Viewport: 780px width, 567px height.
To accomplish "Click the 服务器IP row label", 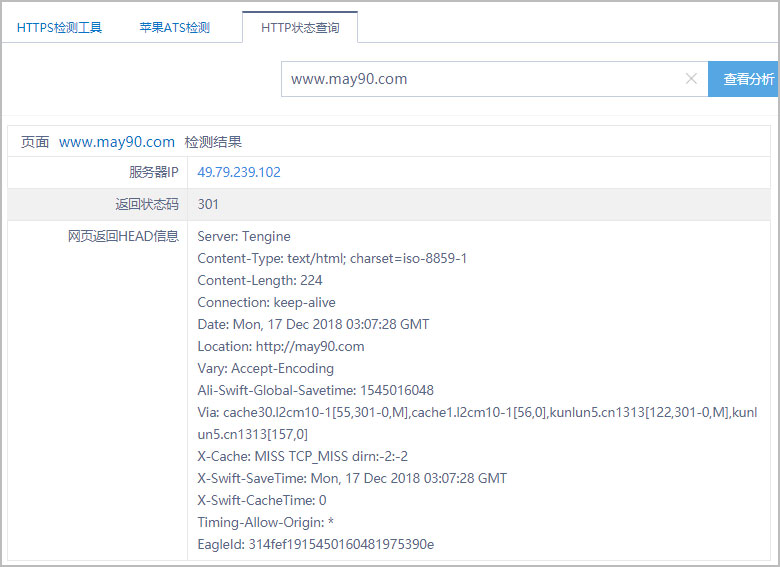I will [x=153, y=172].
